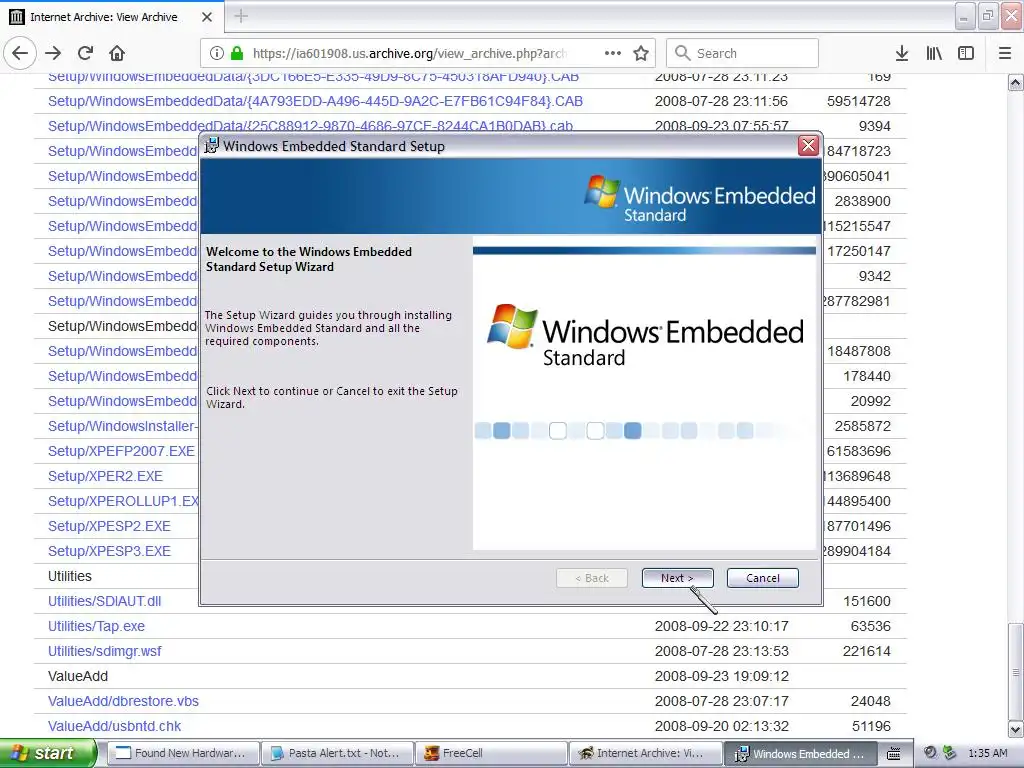
Task: Click the 1:35 AM clock
Action: point(987,753)
